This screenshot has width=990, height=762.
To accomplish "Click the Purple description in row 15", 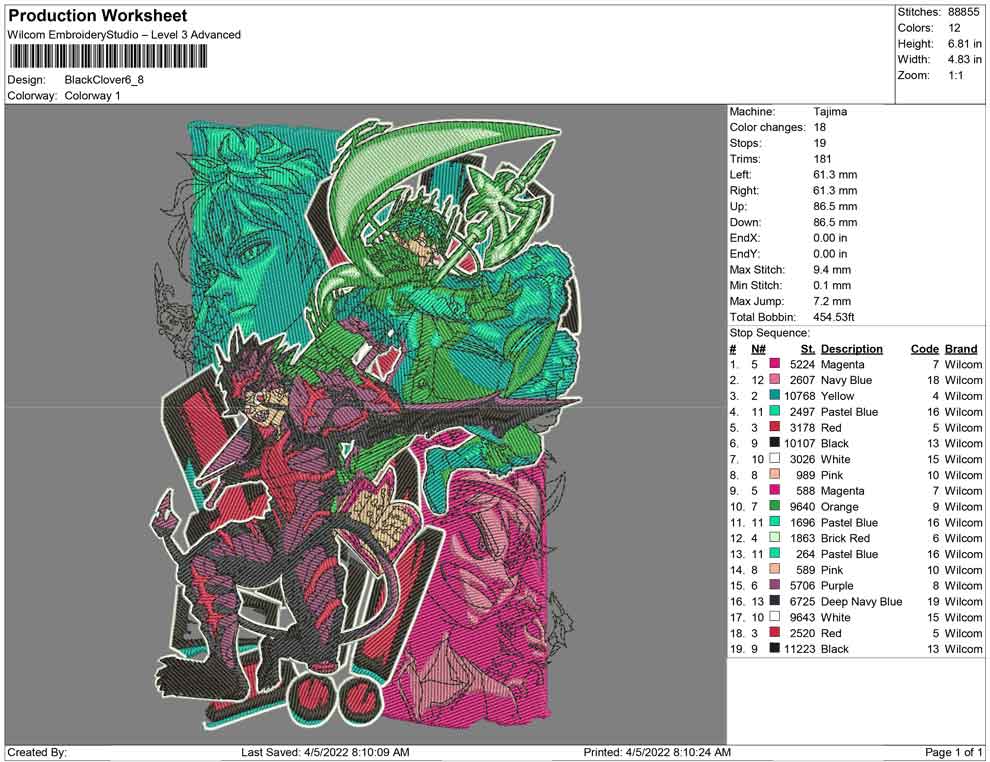I will point(837,586).
